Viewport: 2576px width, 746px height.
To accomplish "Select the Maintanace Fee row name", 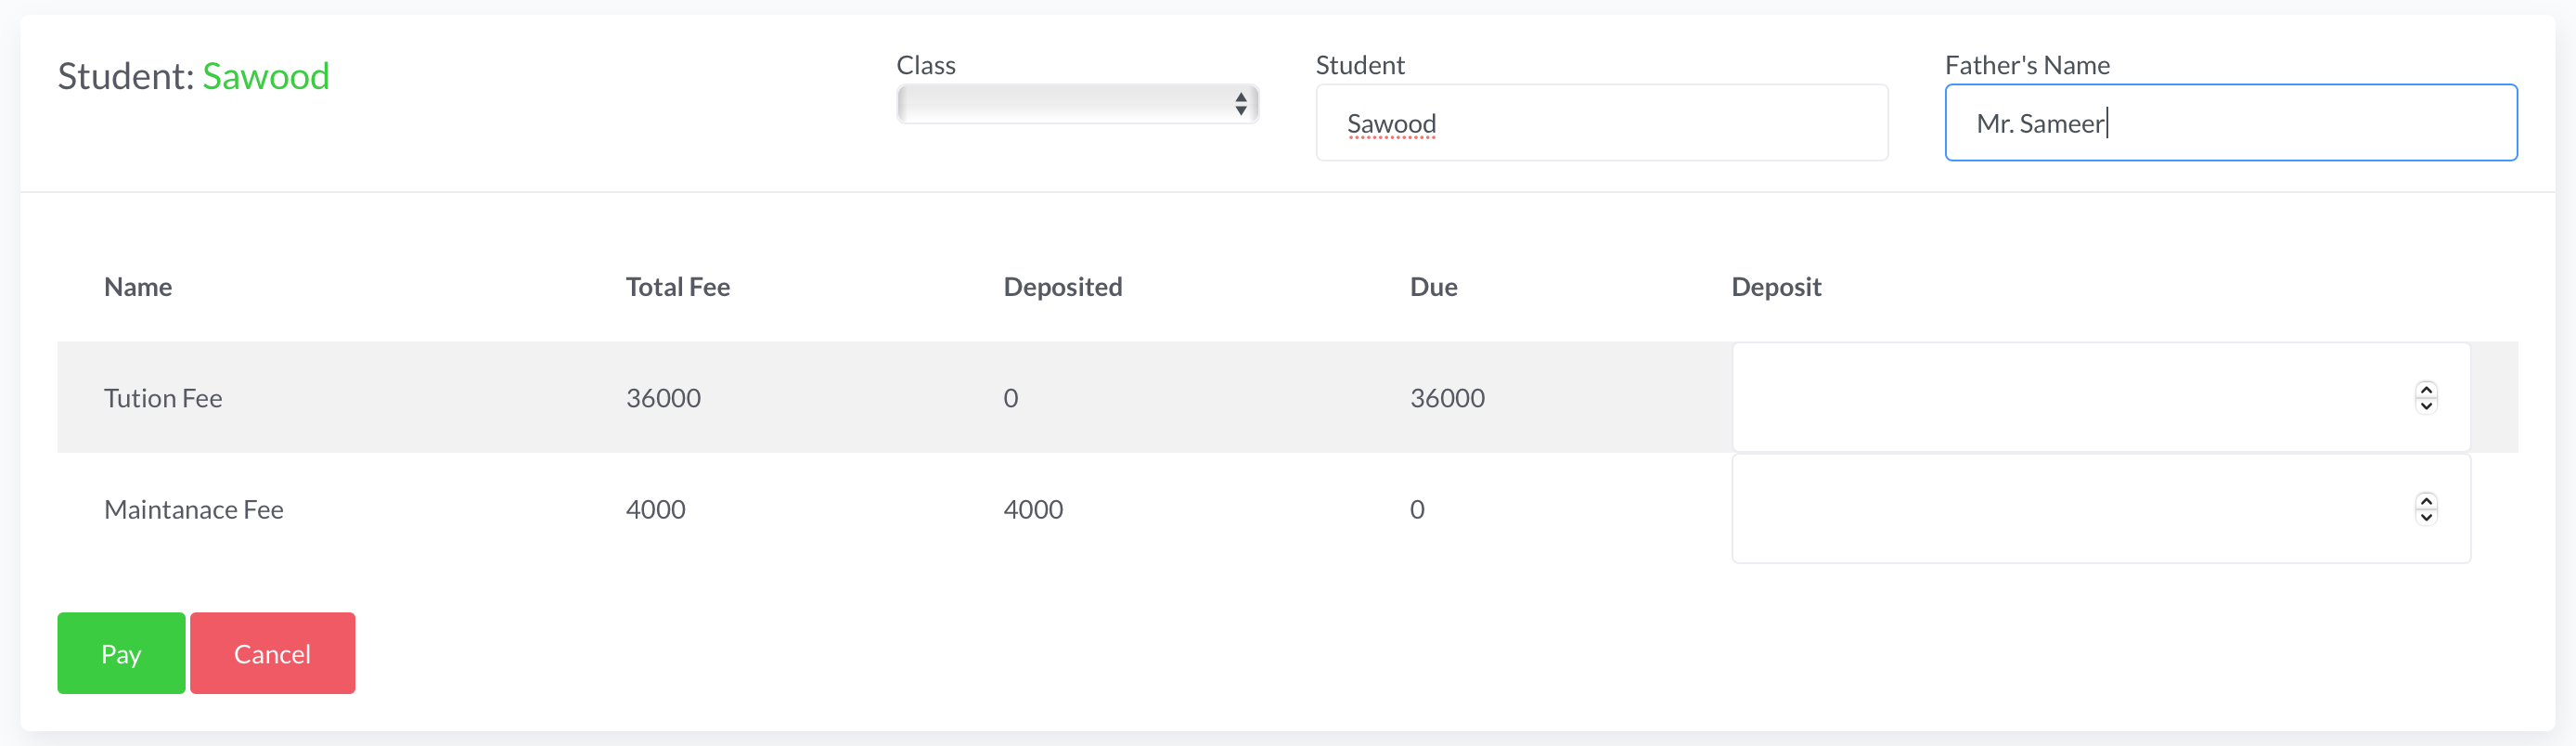I will click(x=194, y=510).
